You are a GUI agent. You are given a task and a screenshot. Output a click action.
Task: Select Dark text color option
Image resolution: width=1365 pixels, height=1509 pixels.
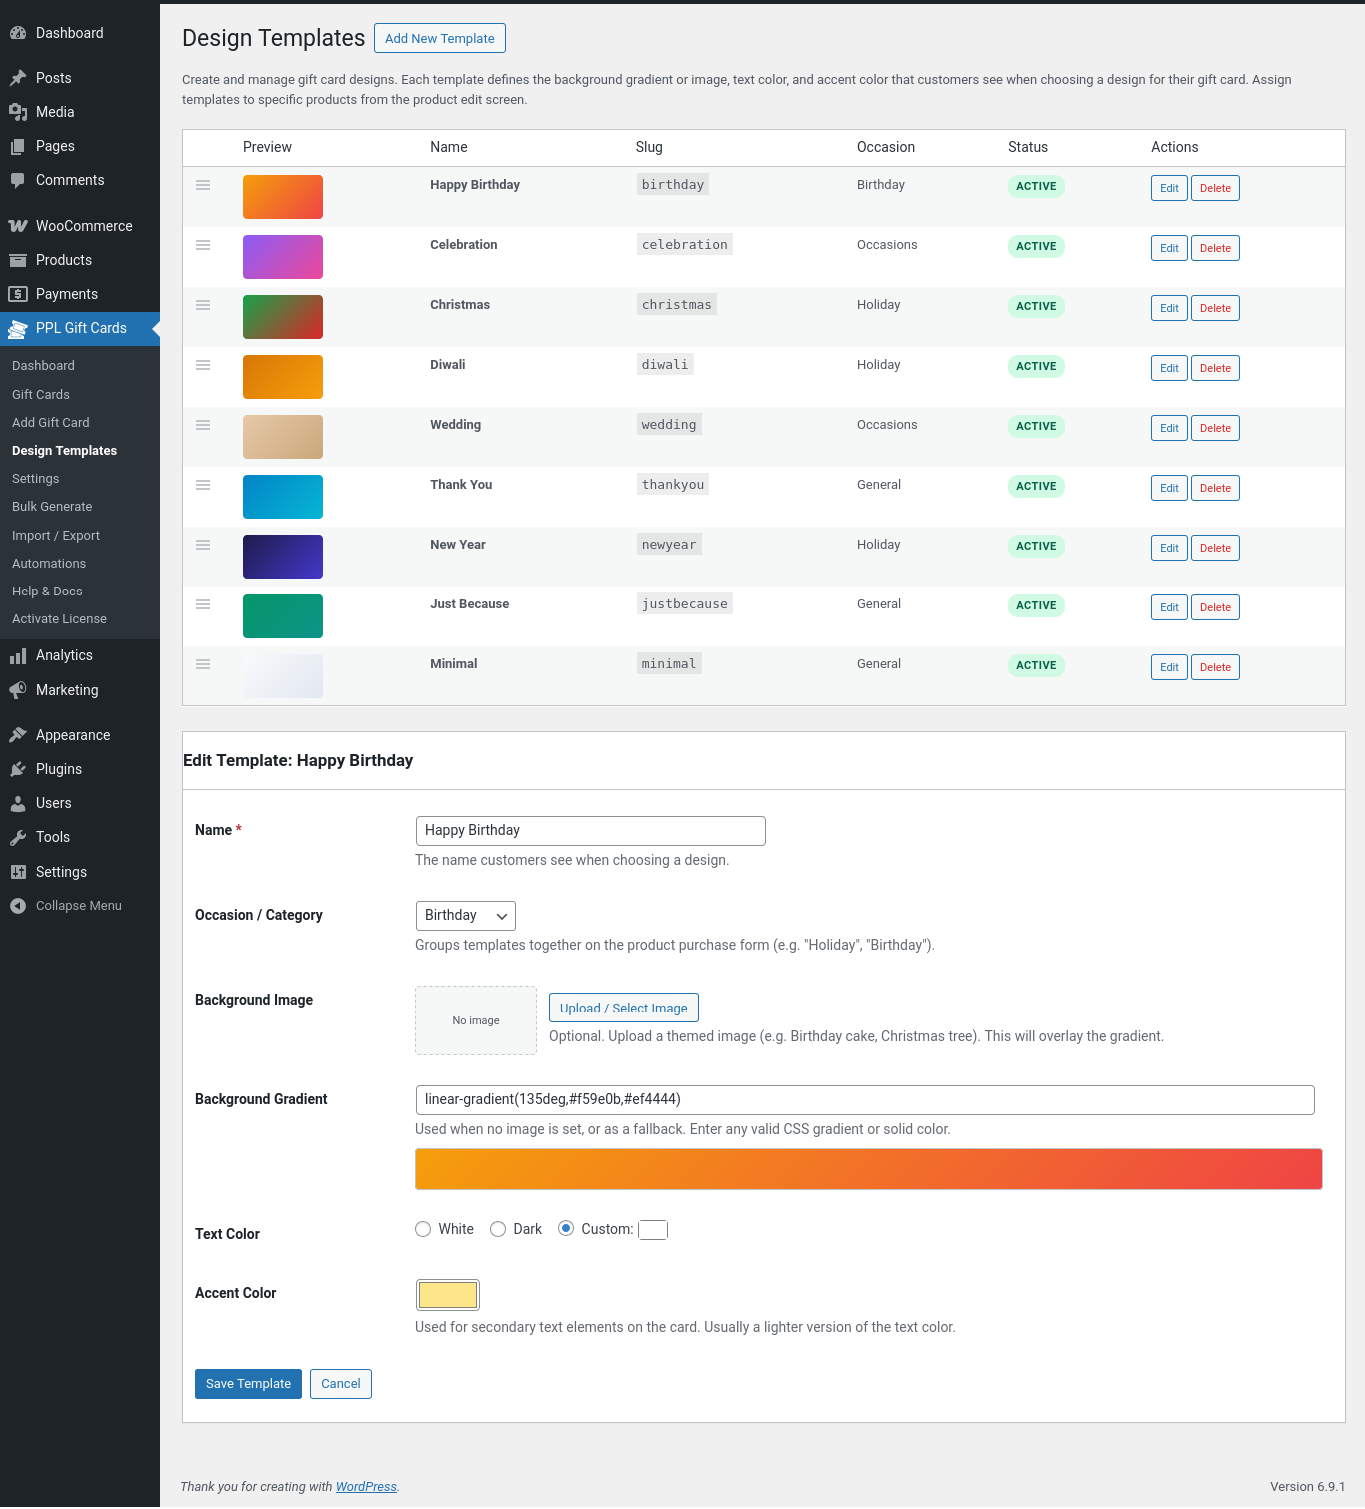498,1229
